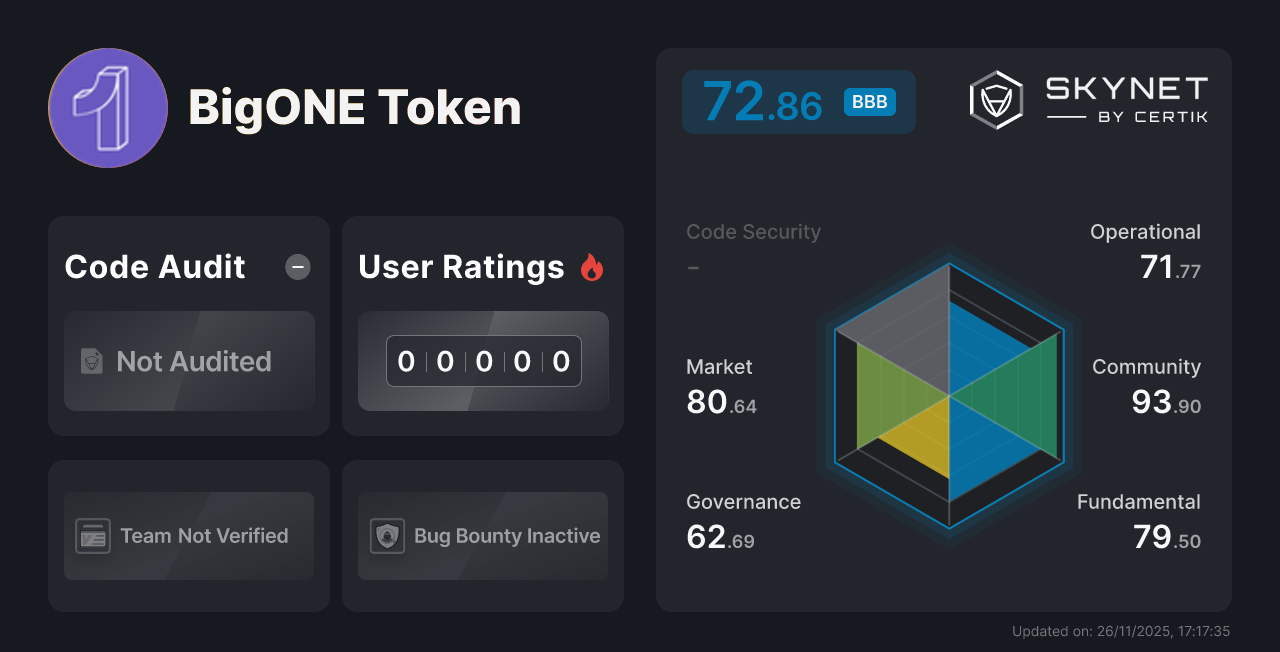
Task: Open the Code Audit section
Action: (x=154, y=267)
